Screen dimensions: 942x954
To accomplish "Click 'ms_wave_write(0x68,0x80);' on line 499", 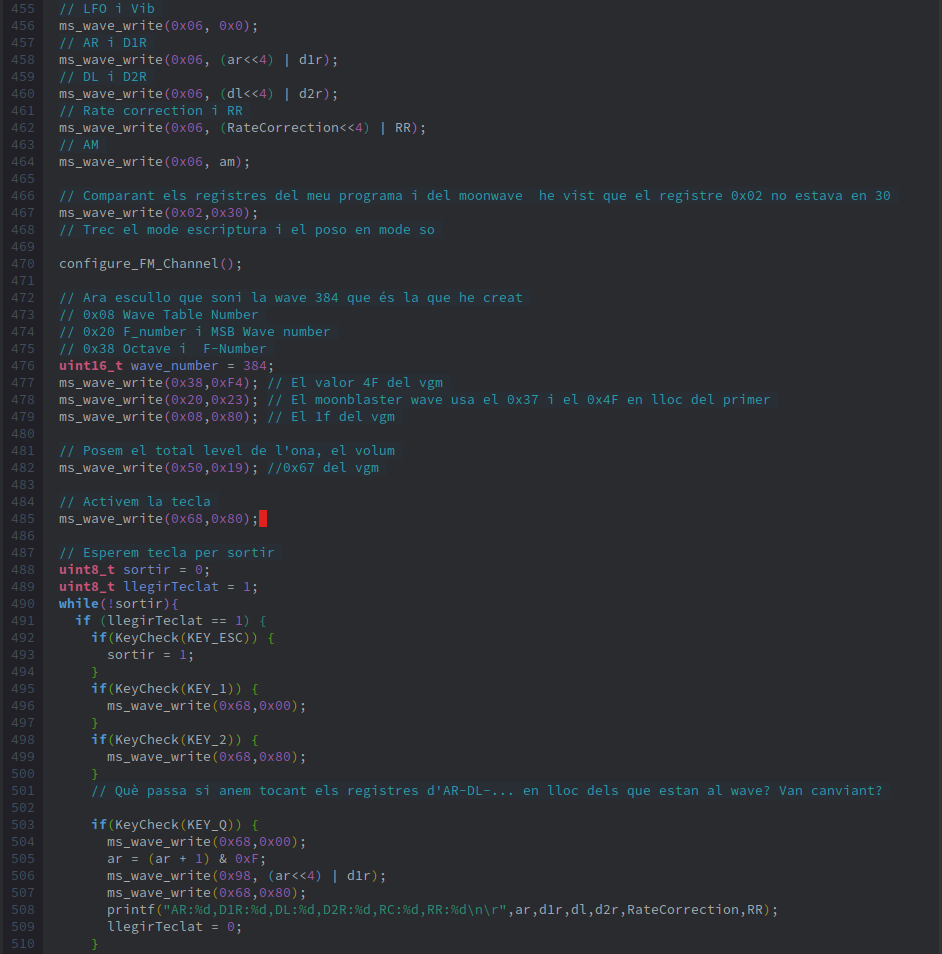I will pos(206,758).
